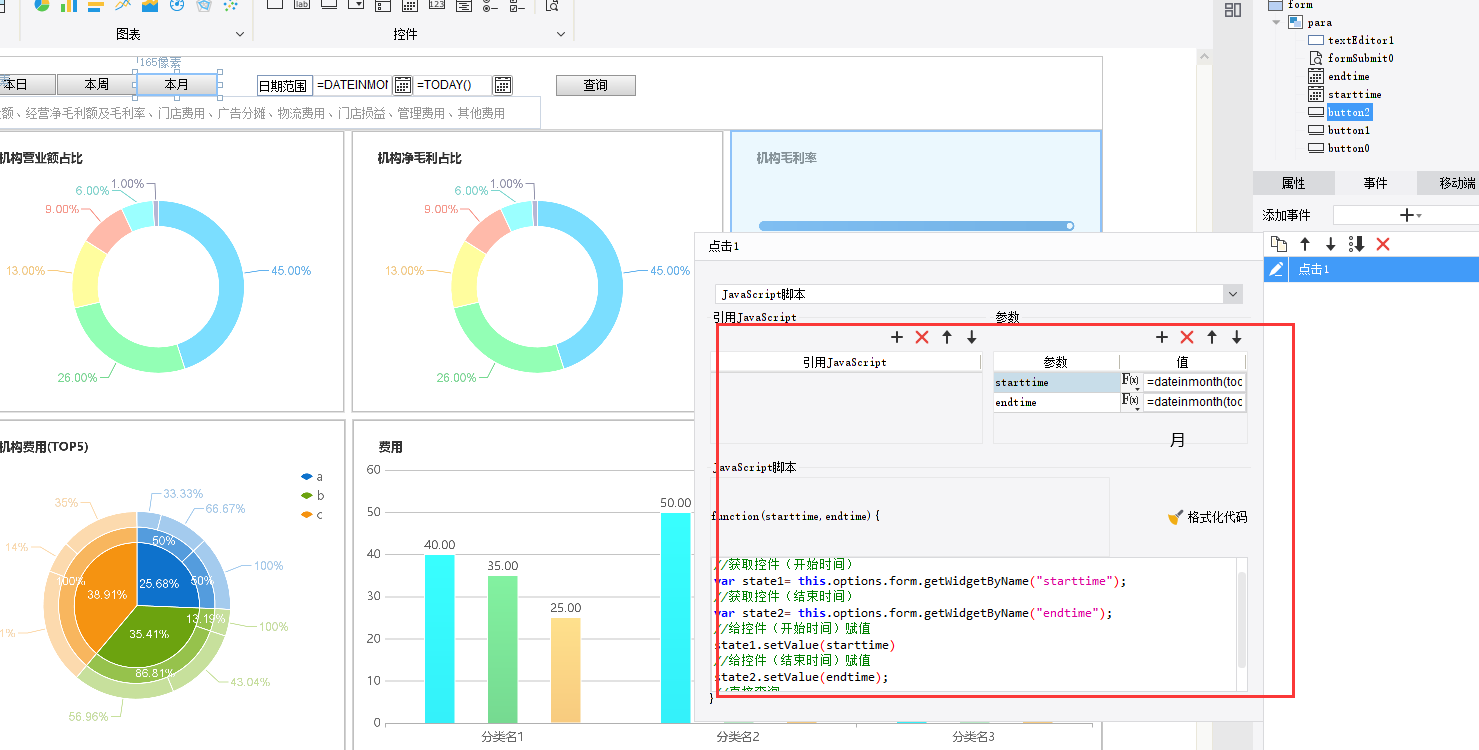This screenshot has width=1479, height=750.
Task: Expand the 图表 chart group chevron
Action: (x=240, y=34)
